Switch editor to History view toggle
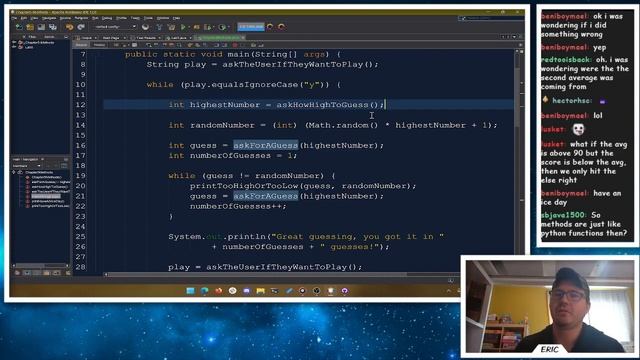 coord(99,45)
